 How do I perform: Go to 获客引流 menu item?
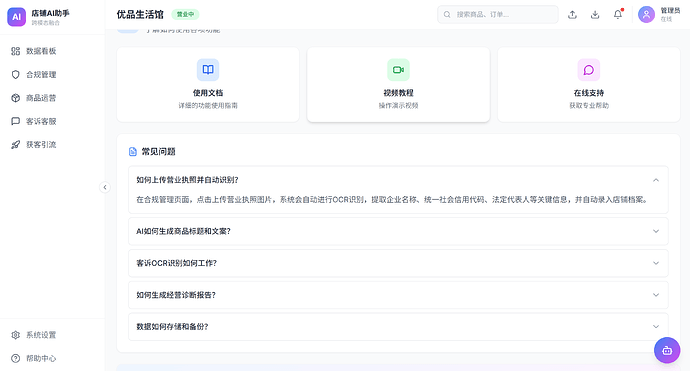click(52, 144)
